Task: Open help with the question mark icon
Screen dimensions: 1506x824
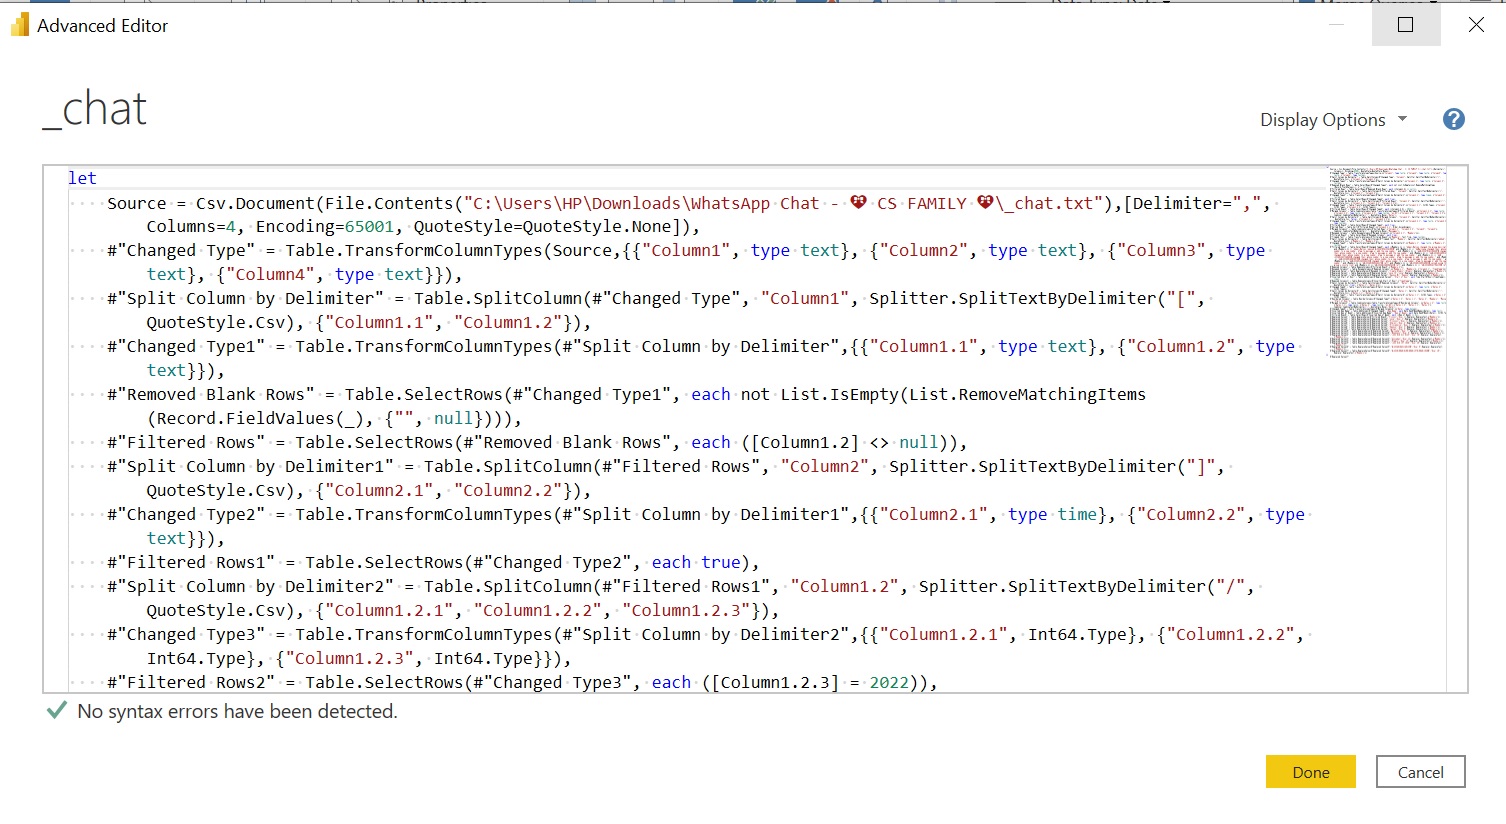Action: [x=1453, y=120]
